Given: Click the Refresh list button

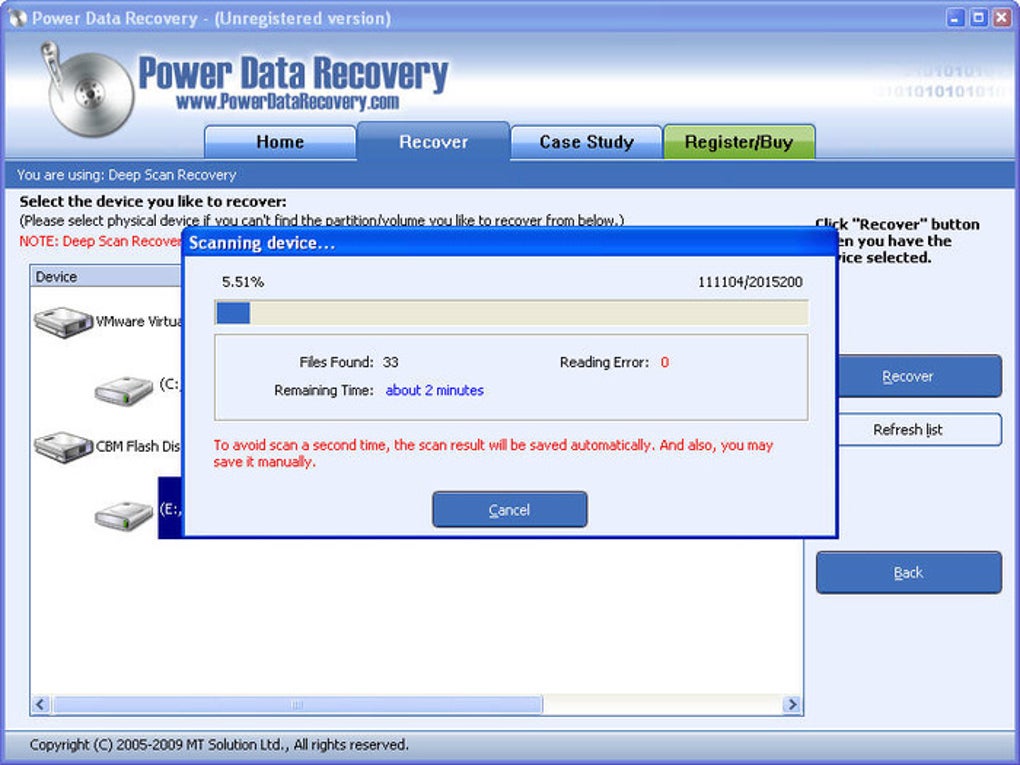Looking at the screenshot, I should click(x=919, y=429).
